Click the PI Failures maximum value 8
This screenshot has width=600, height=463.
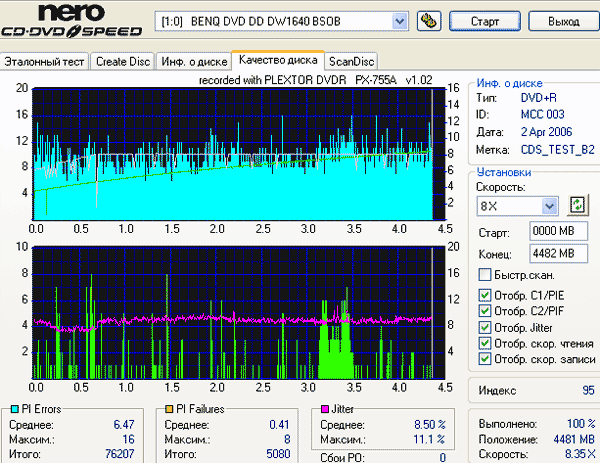pos(287,439)
